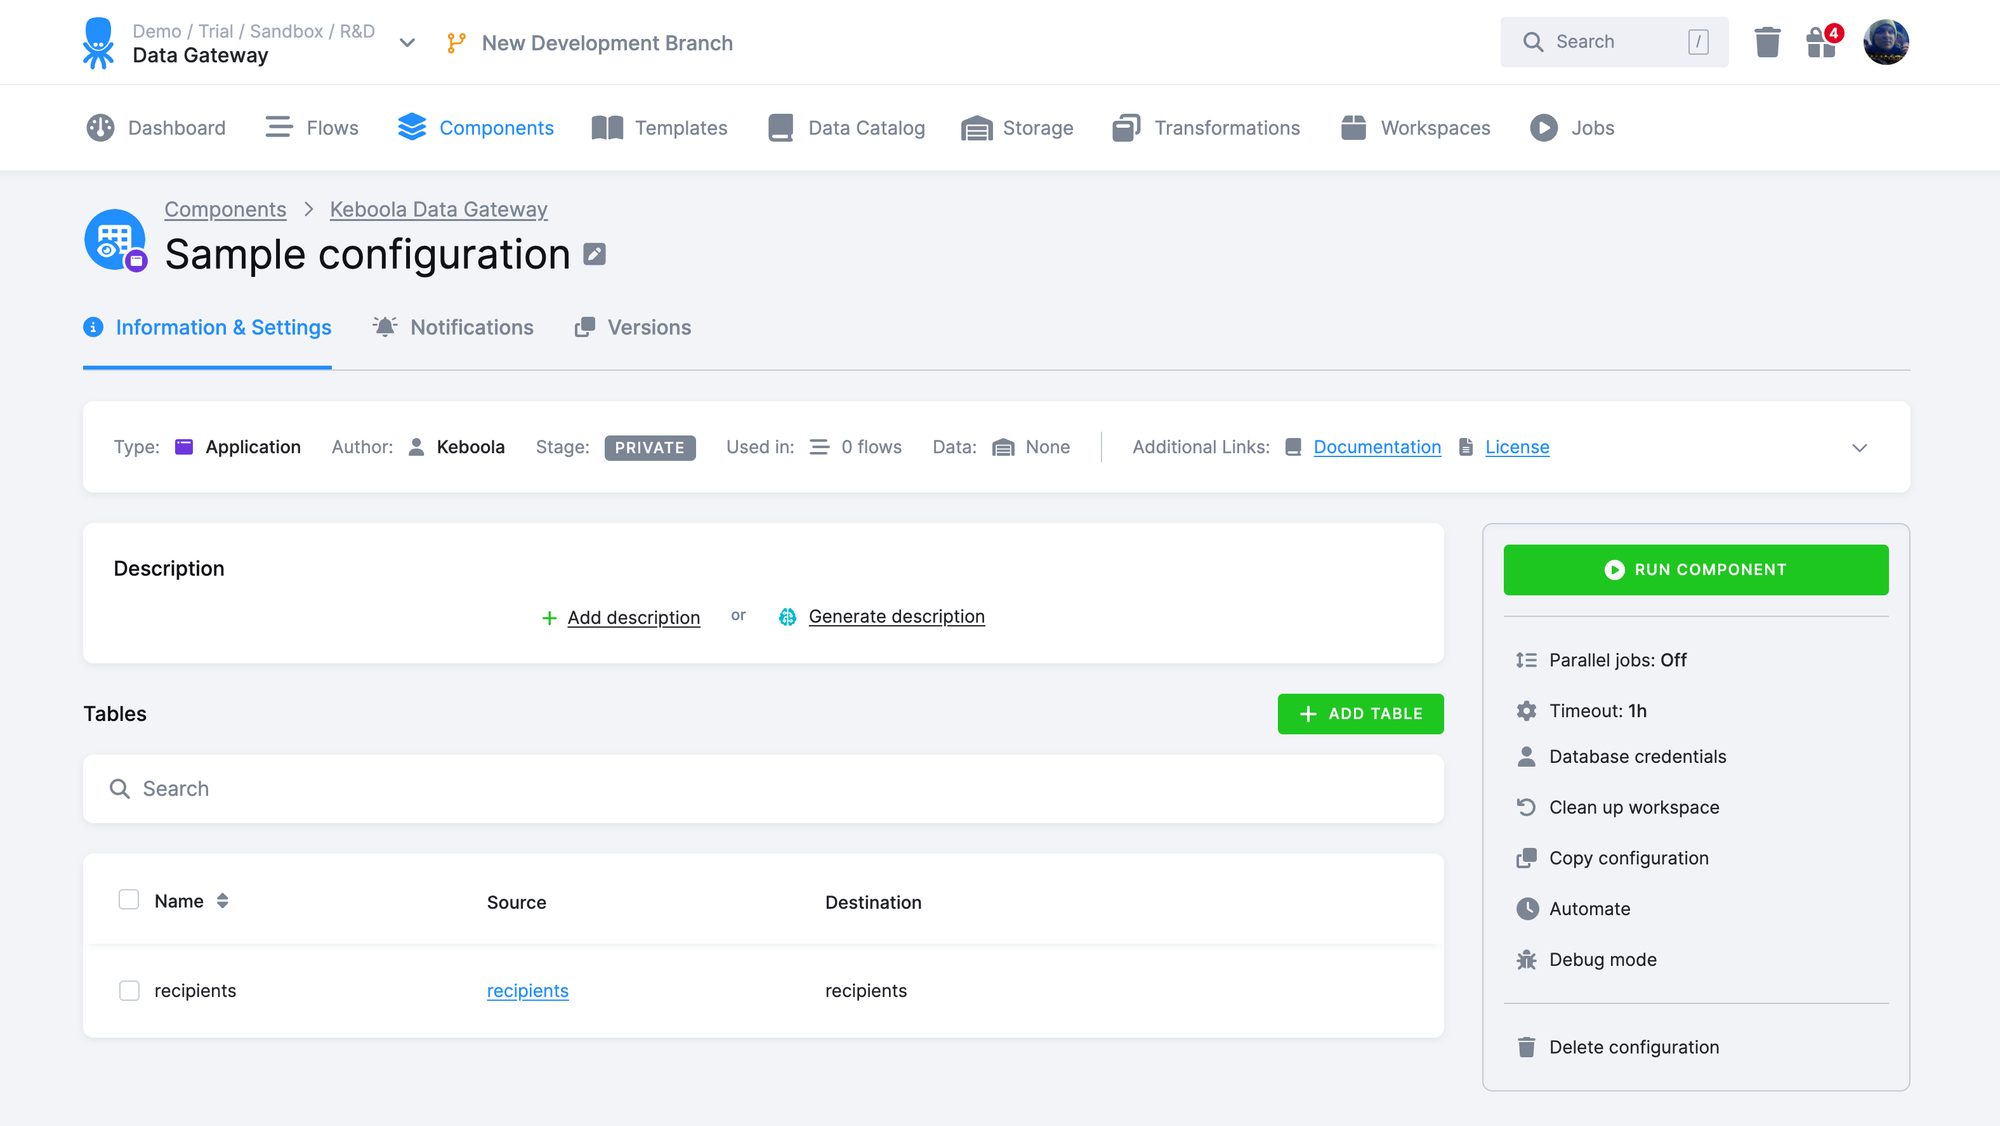Toggle the select-all checkbox in the table header

pos(129,899)
